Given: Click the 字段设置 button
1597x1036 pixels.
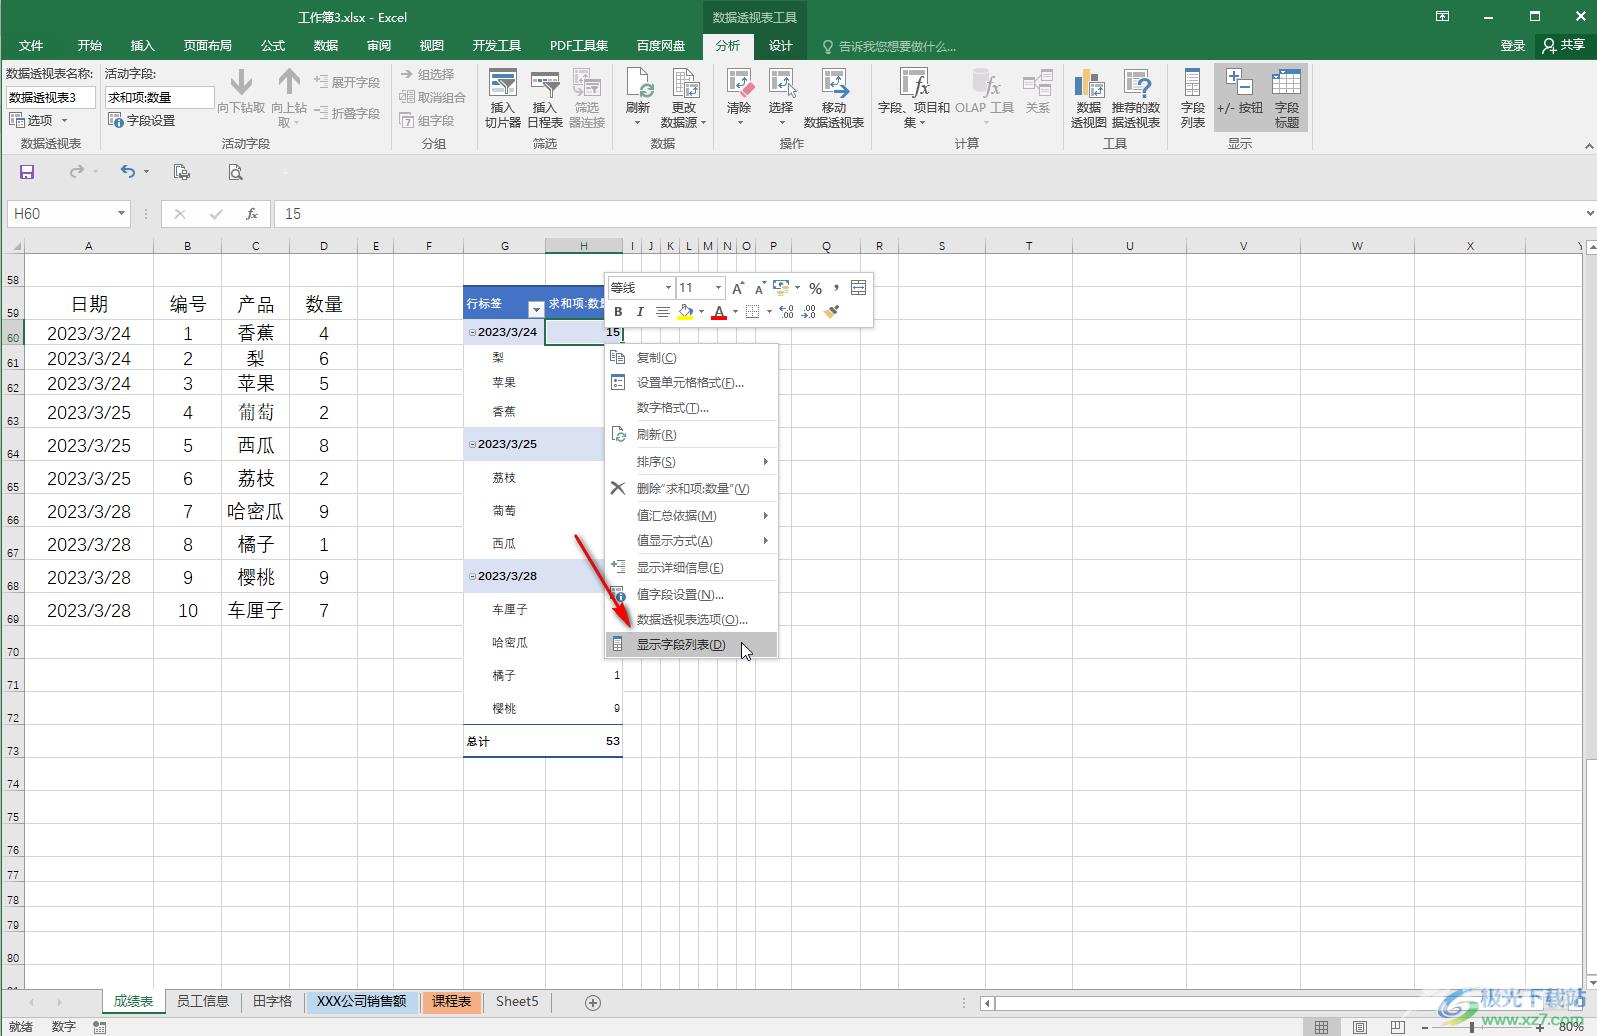Looking at the screenshot, I should [142, 121].
